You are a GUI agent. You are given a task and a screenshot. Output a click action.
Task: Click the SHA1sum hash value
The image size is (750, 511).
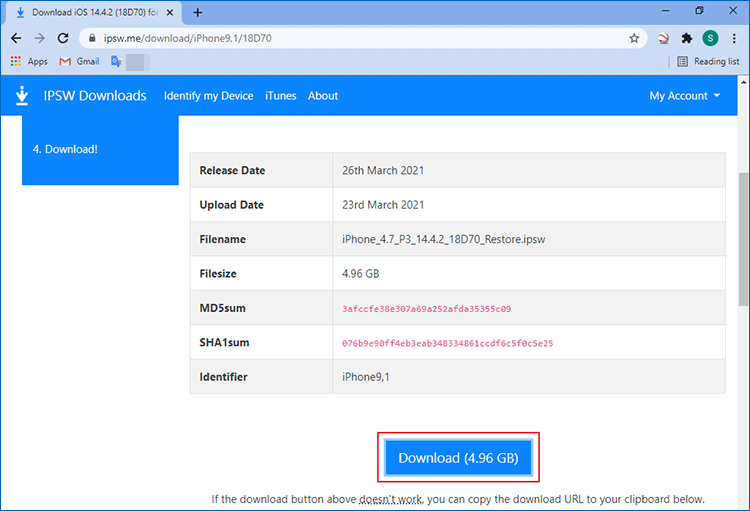click(448, 344)
